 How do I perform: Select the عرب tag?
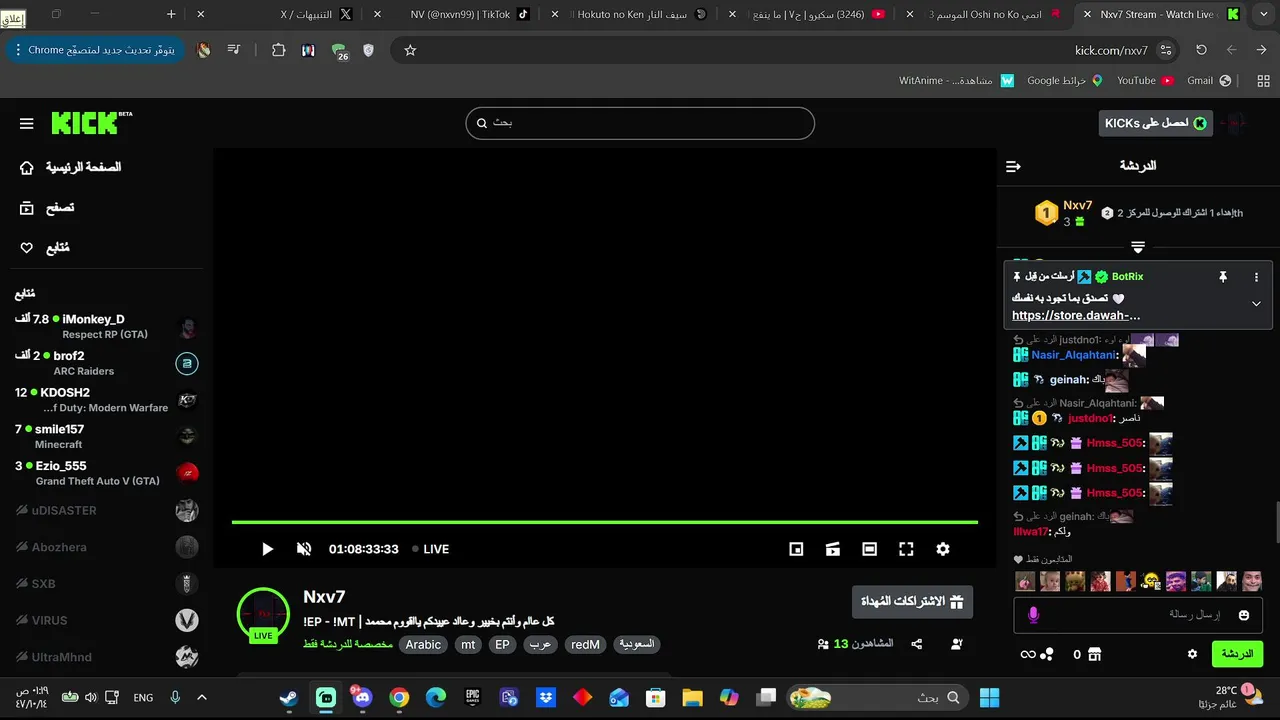[541, 645]
